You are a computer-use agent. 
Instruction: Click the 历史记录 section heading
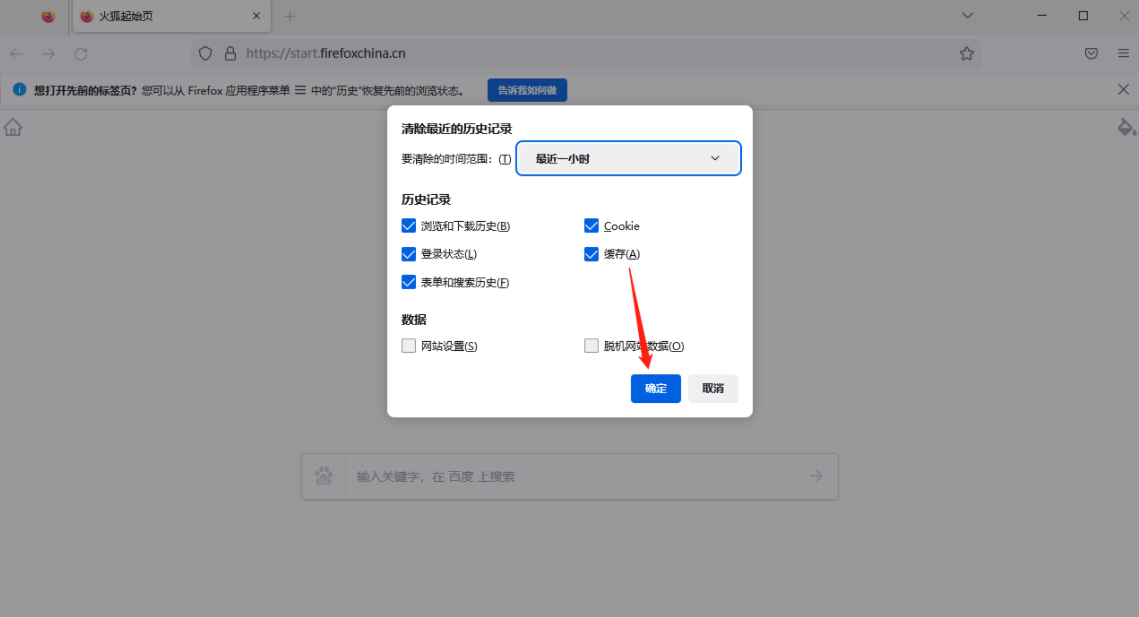coord(426,199)
